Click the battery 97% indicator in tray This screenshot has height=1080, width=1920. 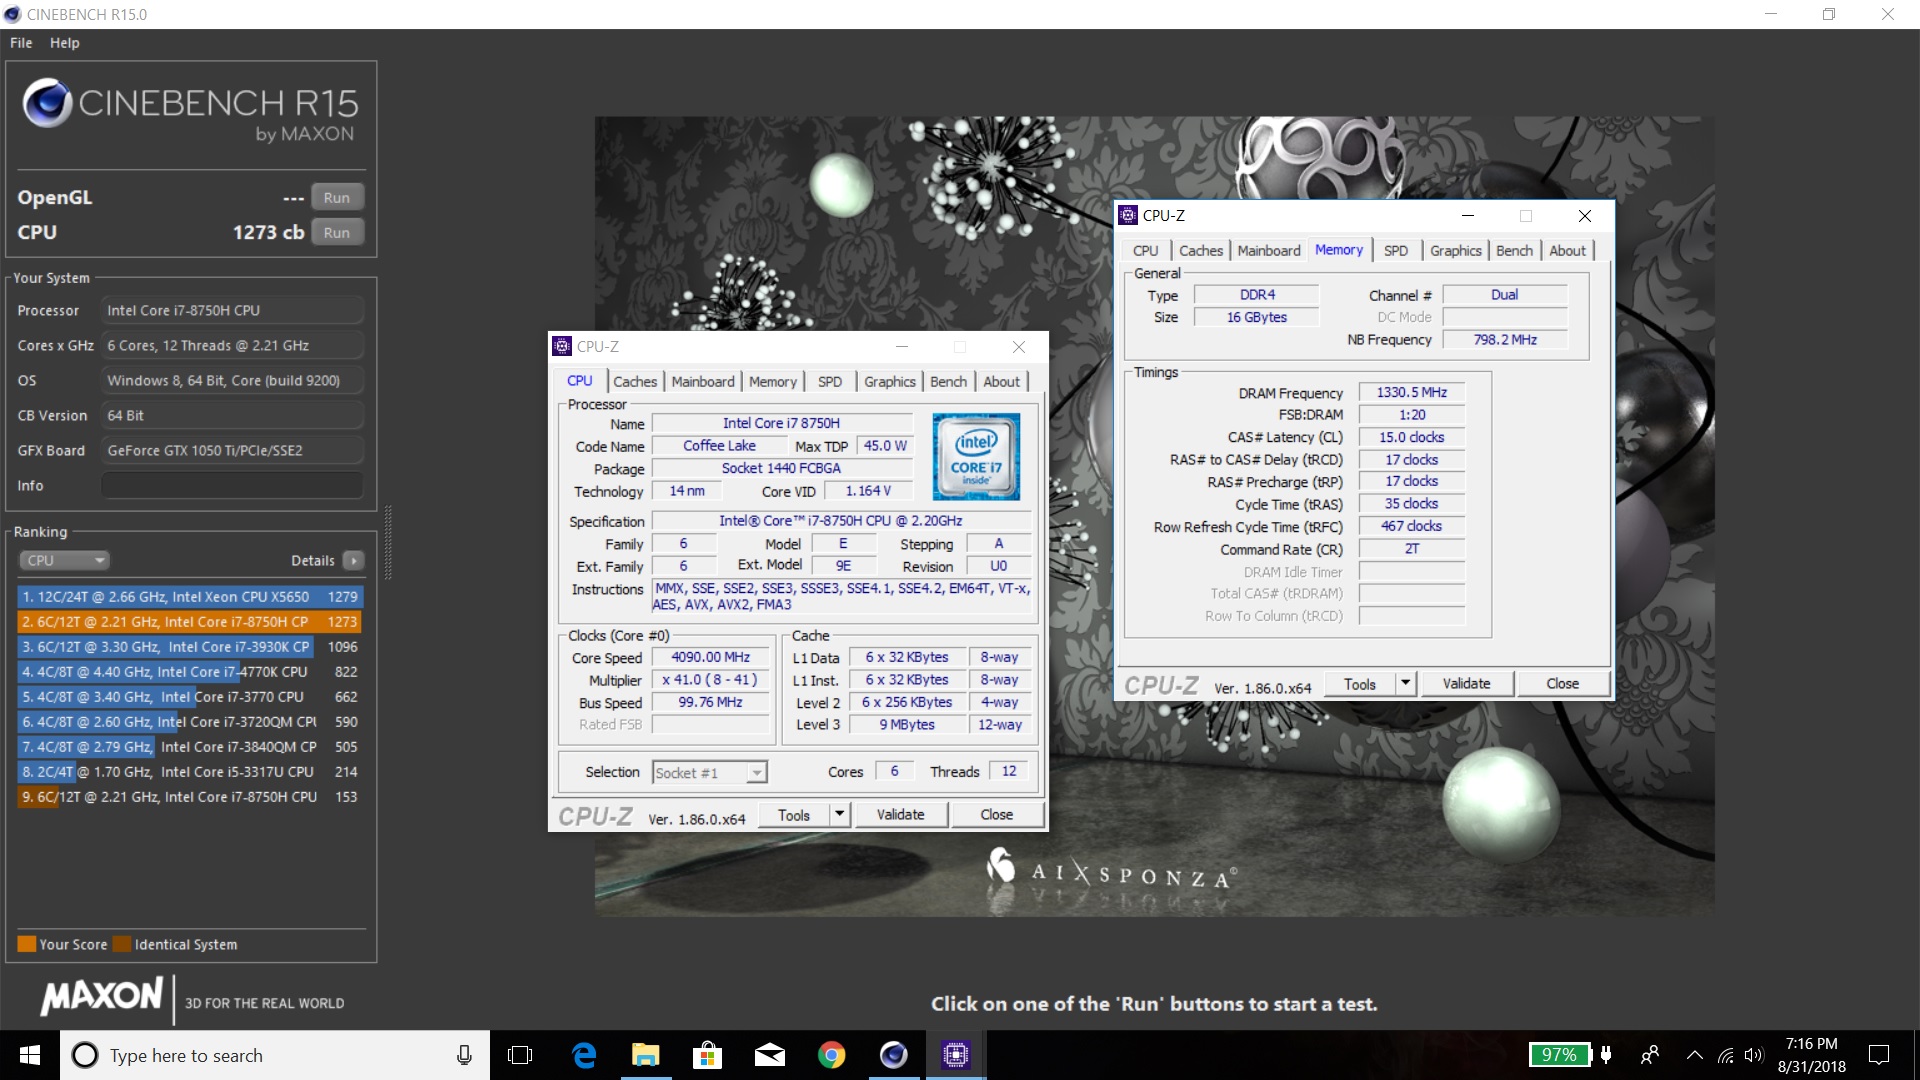[1559, 1055]
